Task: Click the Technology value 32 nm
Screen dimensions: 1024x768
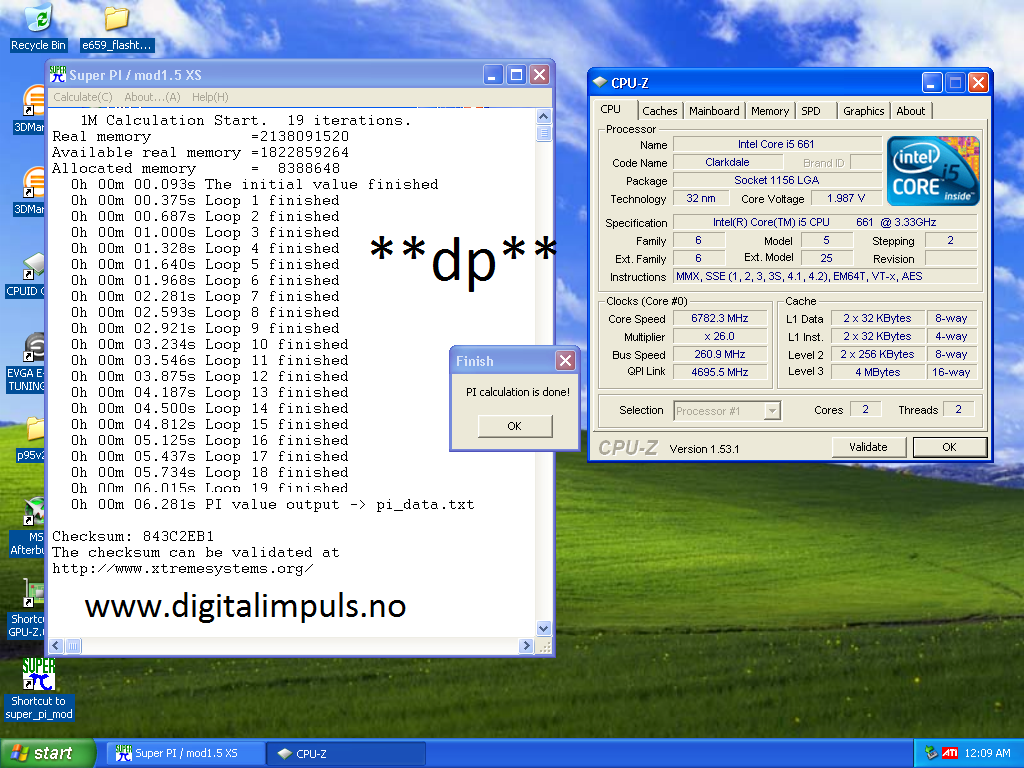Action: [701, 198]
